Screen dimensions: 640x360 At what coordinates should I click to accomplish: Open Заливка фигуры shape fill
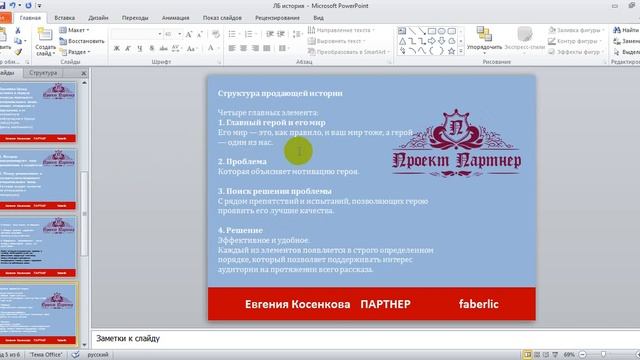click(576, 30)
